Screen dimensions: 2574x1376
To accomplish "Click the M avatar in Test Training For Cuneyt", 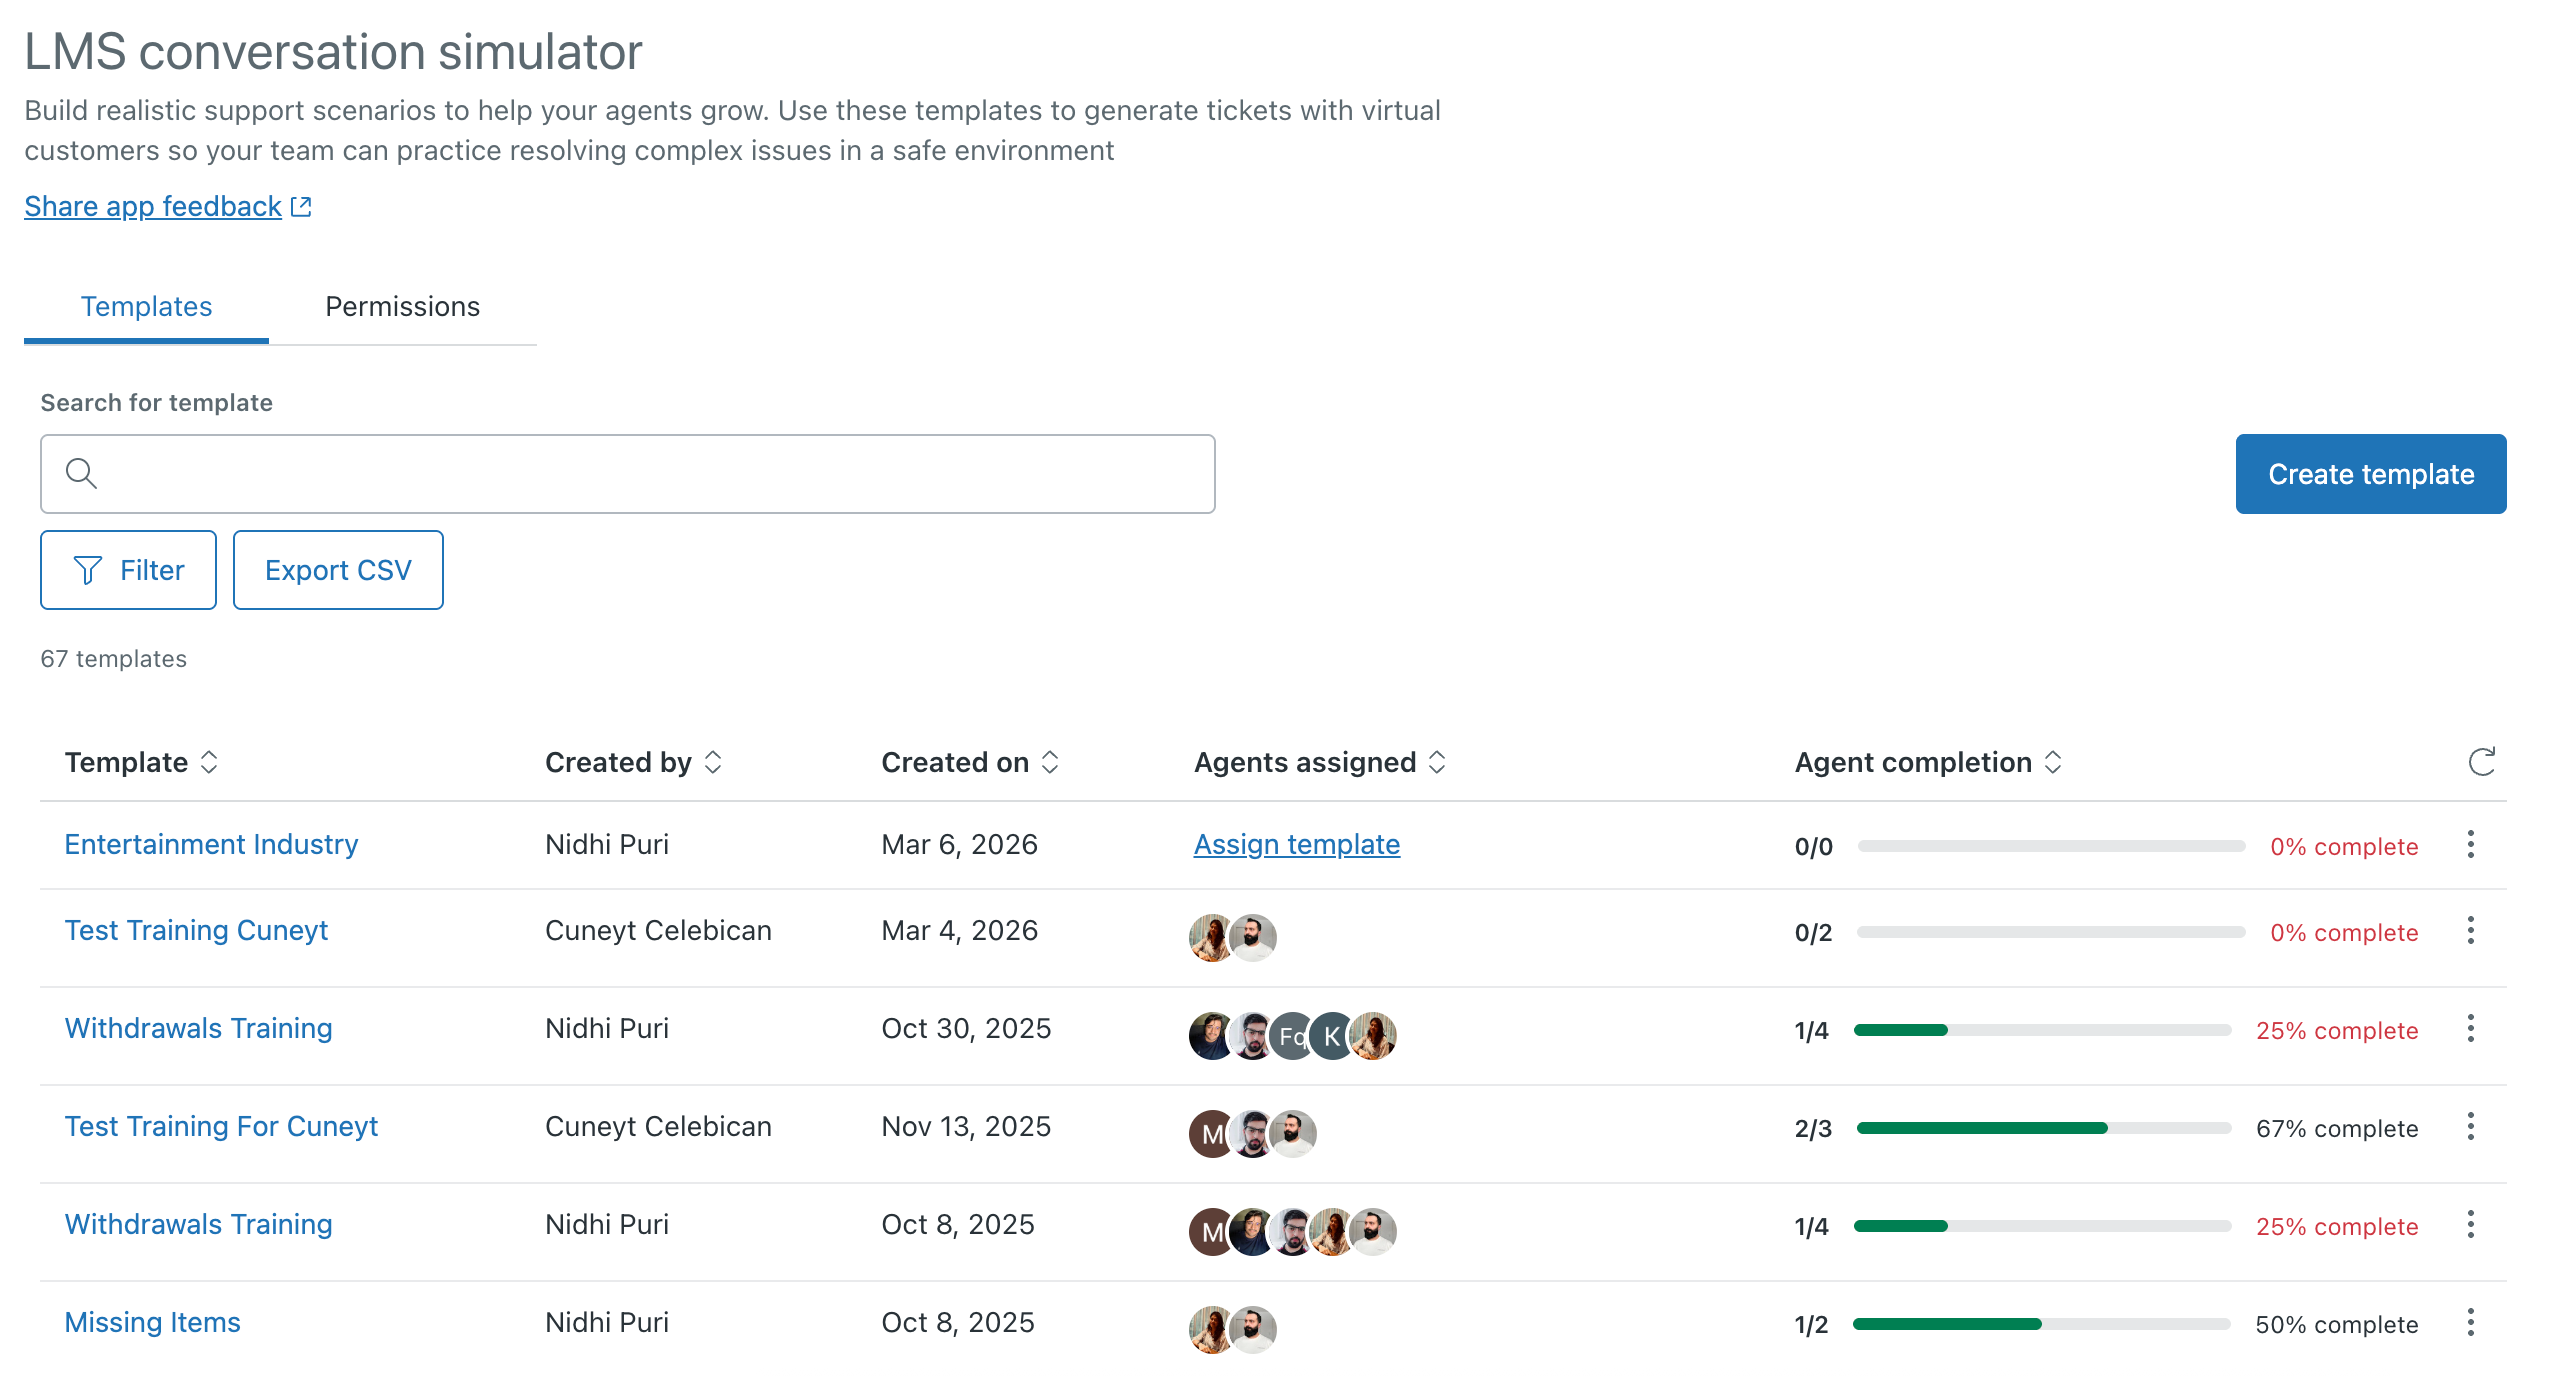I will 1211,1134.
